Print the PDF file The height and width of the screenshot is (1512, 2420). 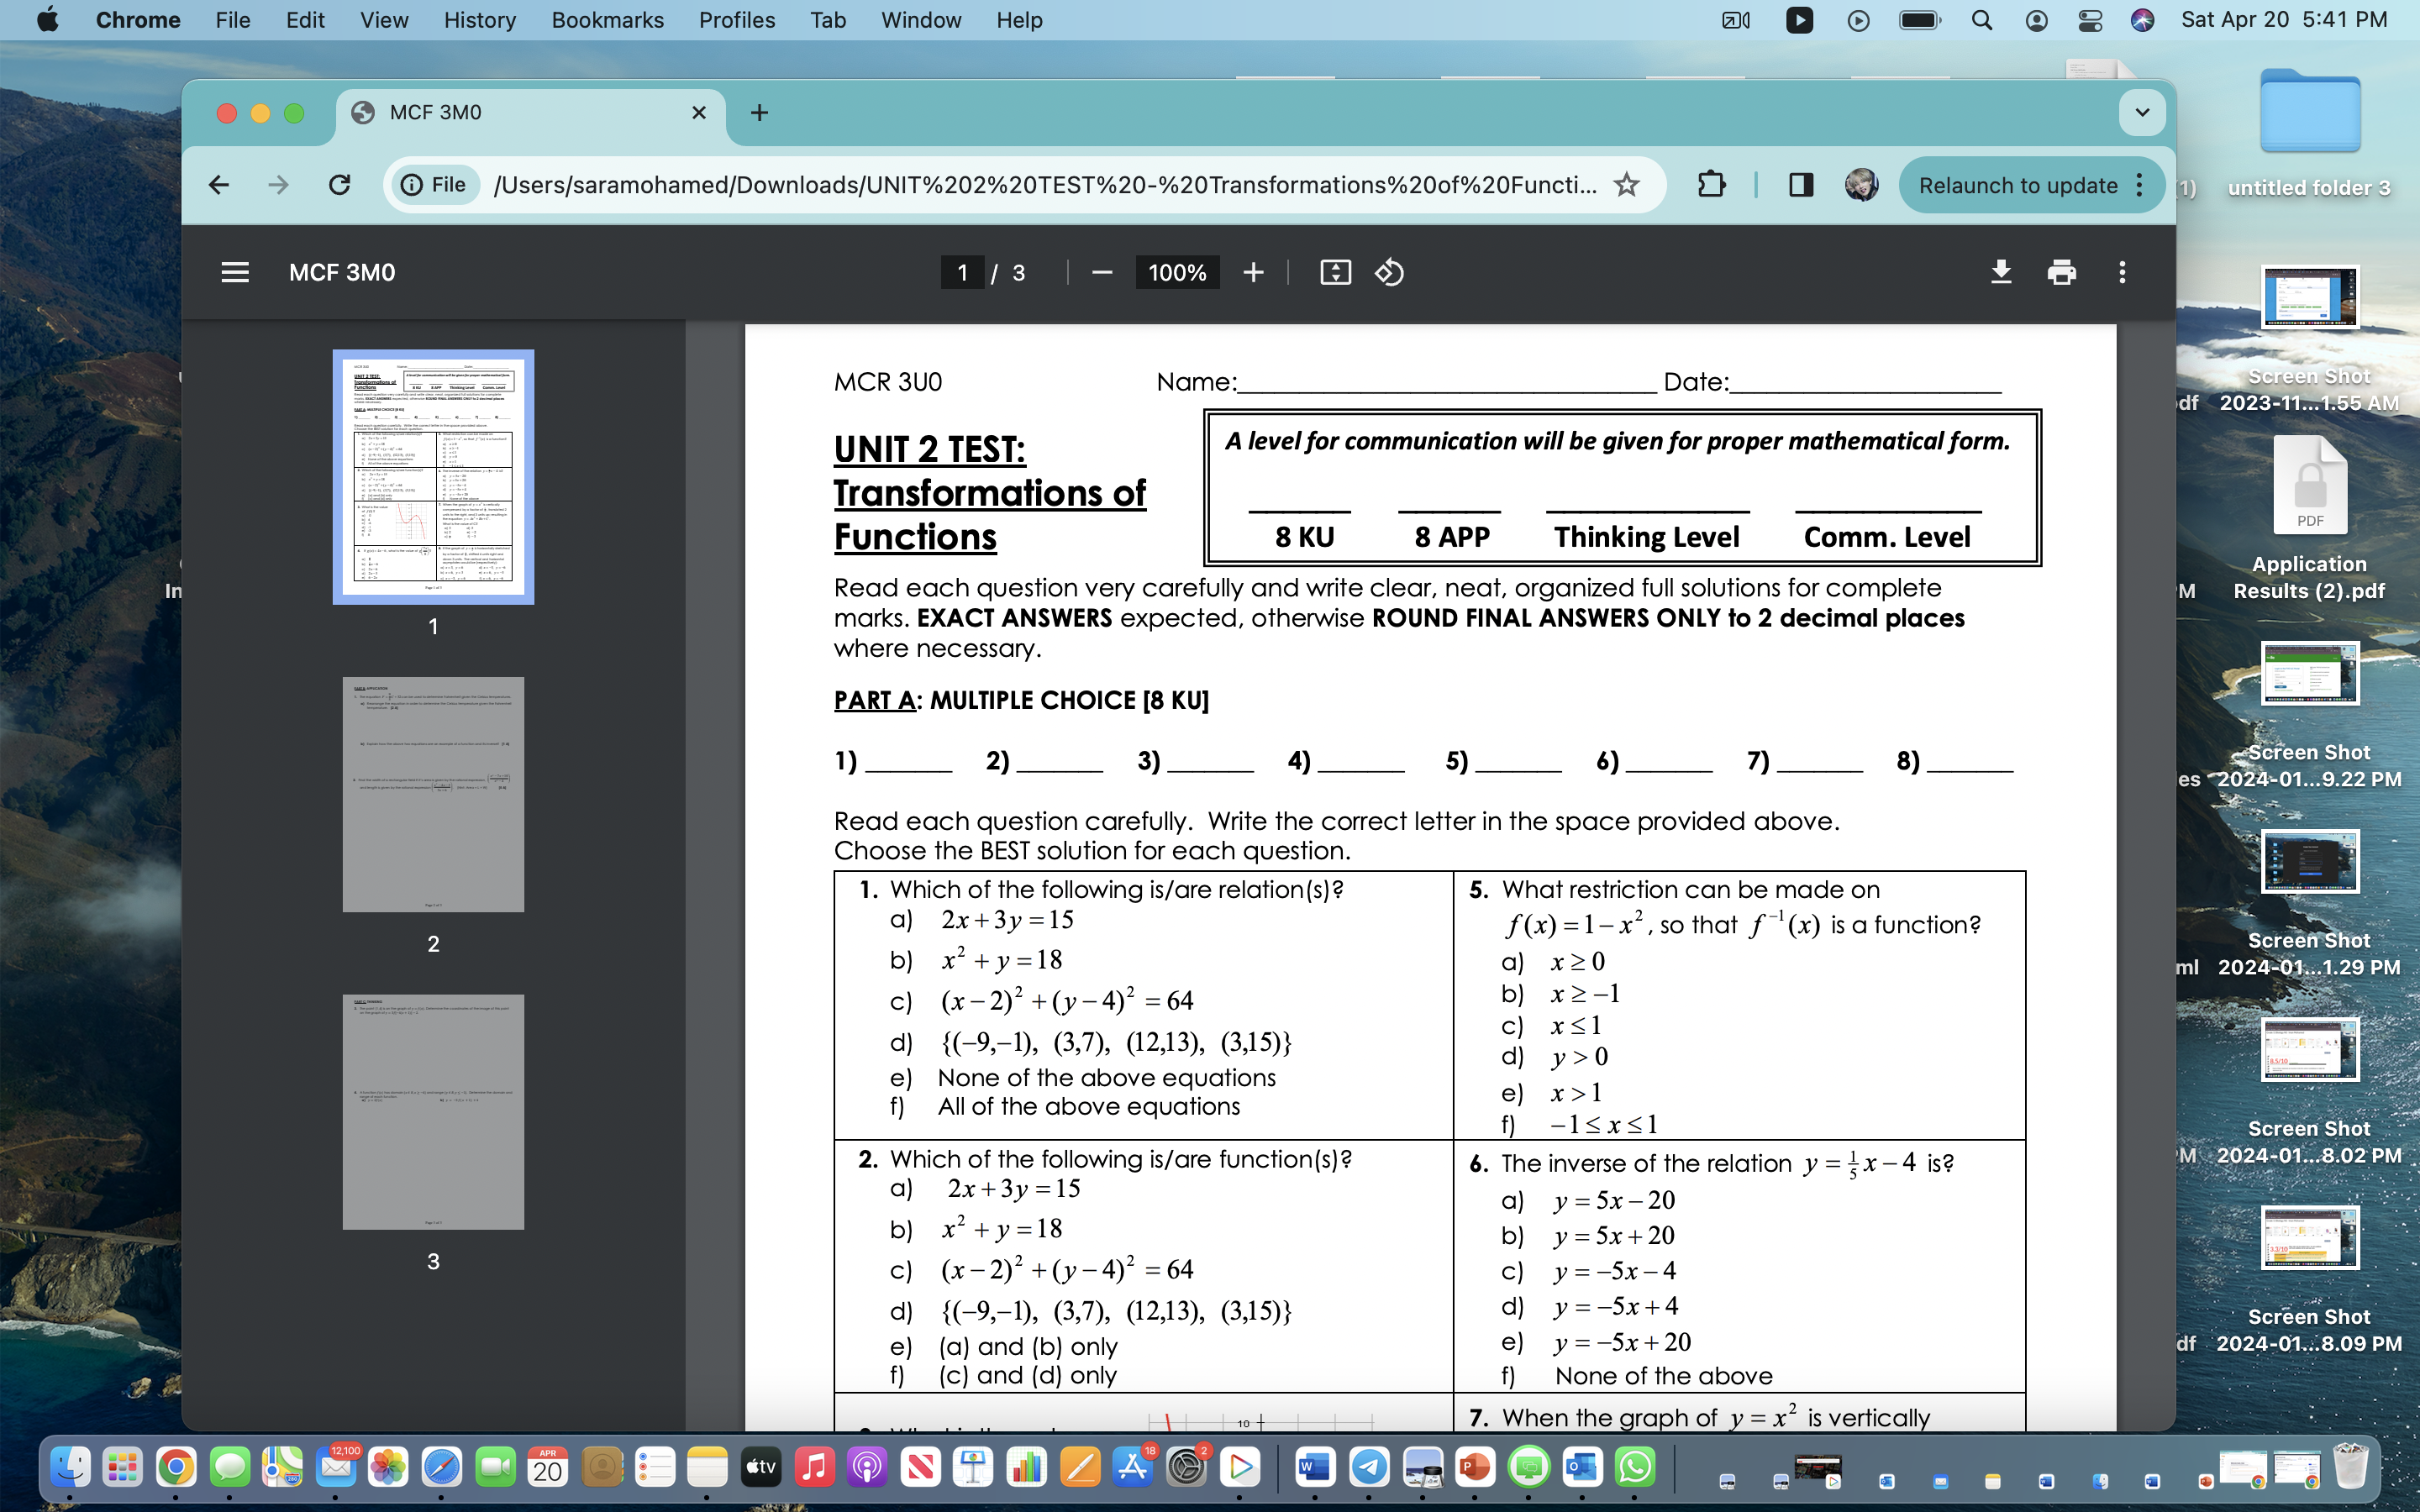tap(2061, 272)
